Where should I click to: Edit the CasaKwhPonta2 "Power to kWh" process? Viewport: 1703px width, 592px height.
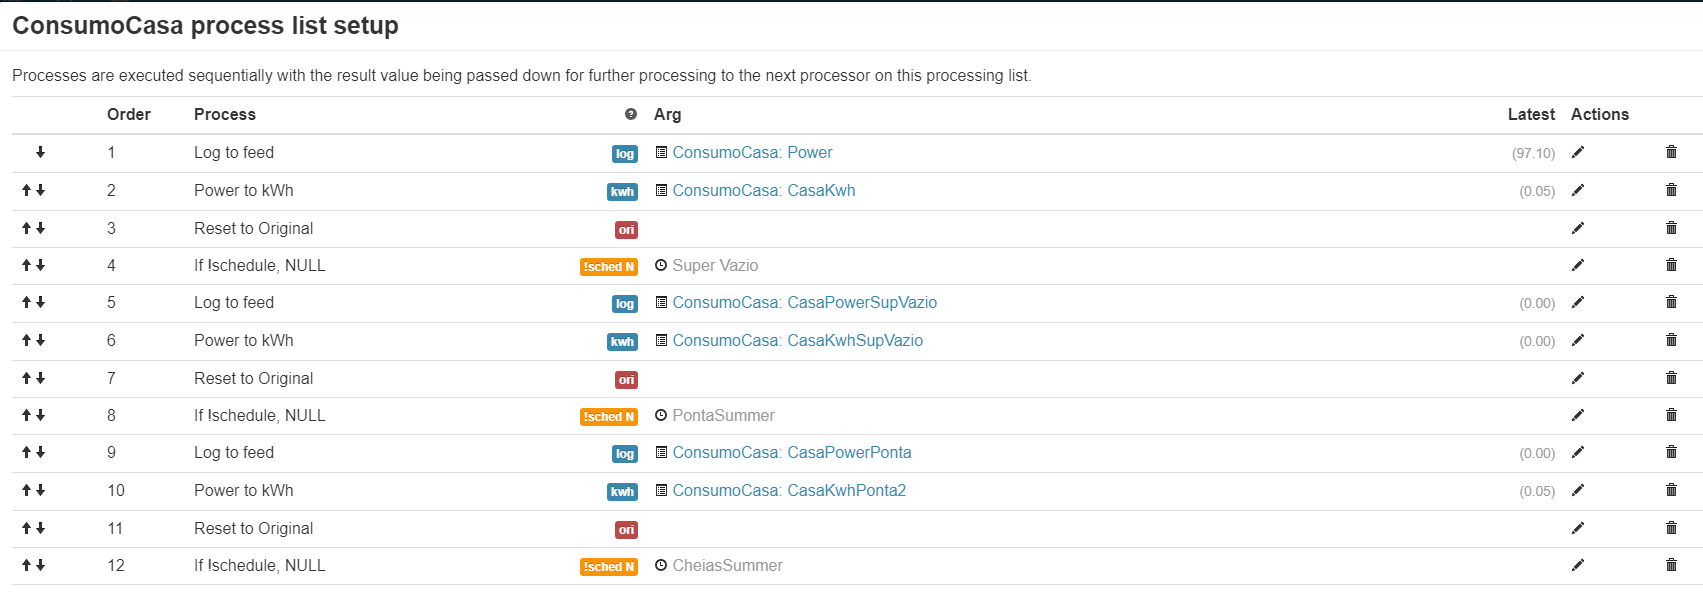click(1578, 490)
